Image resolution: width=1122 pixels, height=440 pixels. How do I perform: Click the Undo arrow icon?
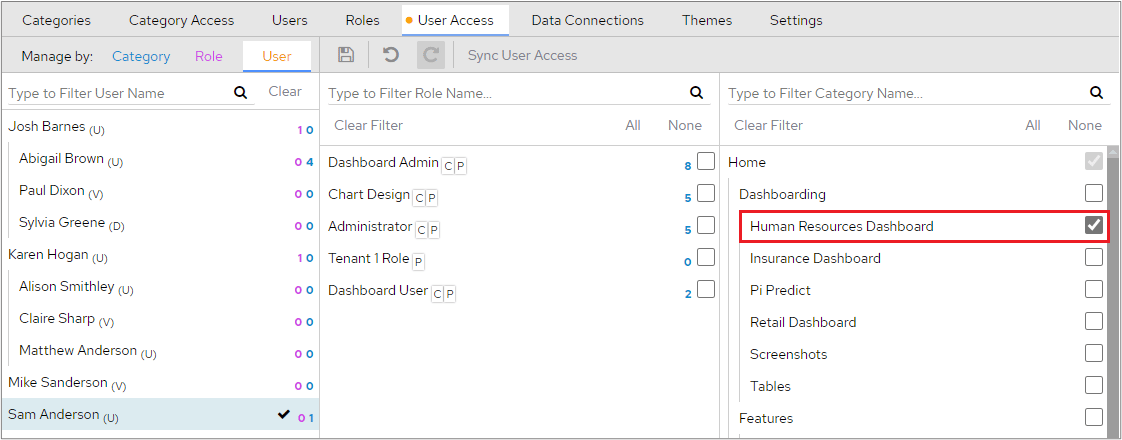(391, 55)
